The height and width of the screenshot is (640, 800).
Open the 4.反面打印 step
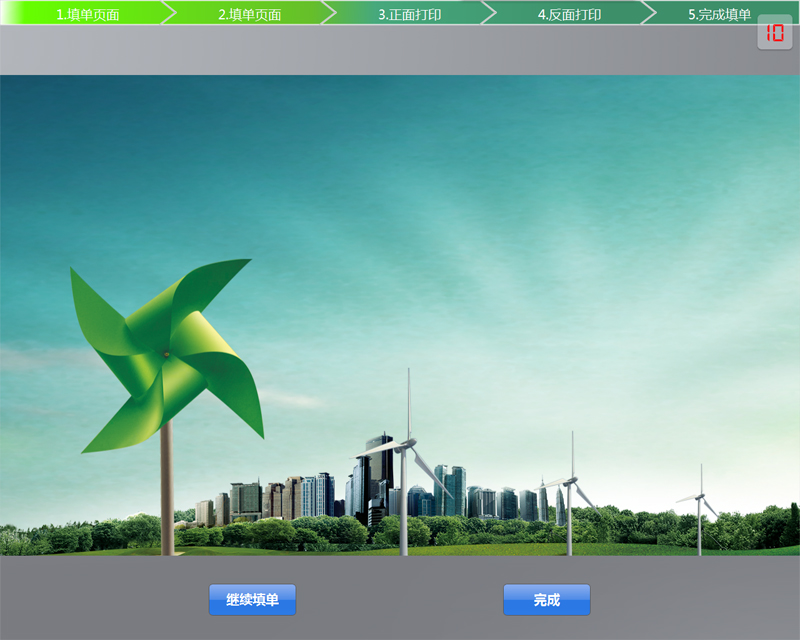pos(569,14)
